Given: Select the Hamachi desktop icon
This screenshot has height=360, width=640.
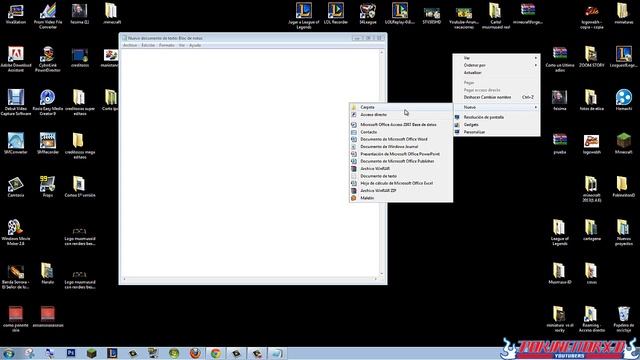Looking at the screenshot, I should (x=624, y=100).
